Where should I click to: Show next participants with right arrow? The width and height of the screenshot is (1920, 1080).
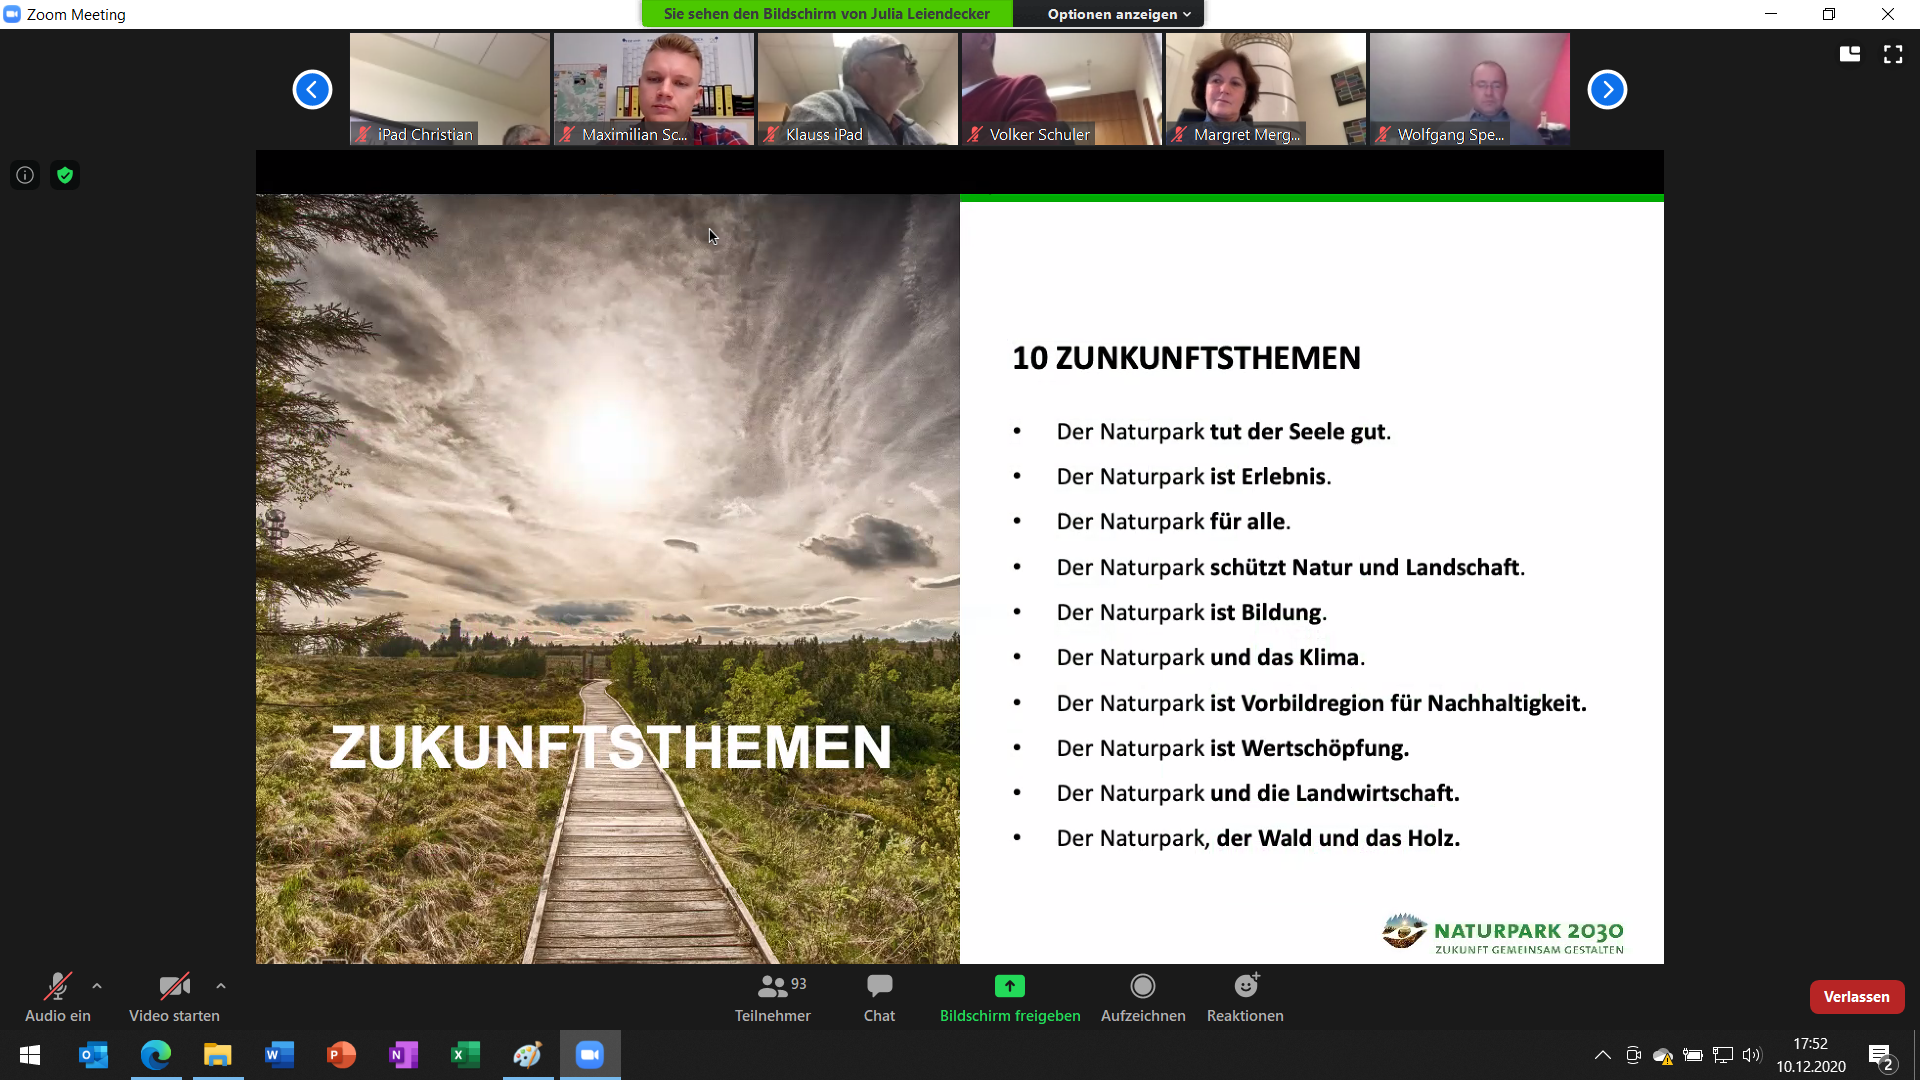[x=1607, y=90]
